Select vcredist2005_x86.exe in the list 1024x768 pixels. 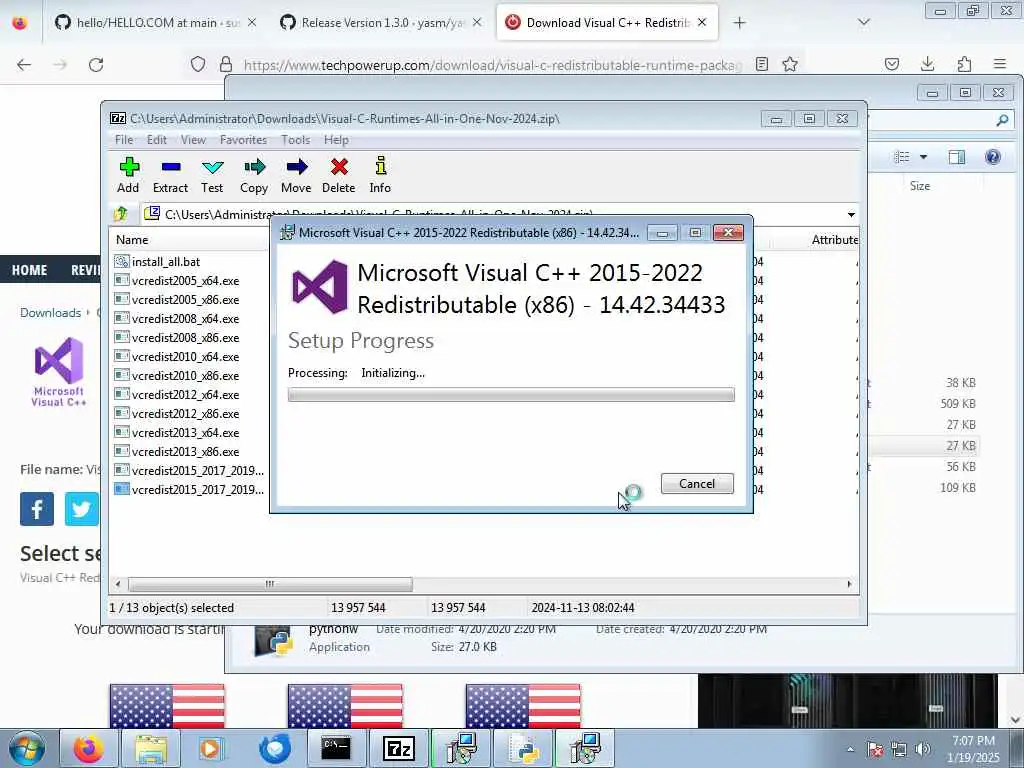[x=185, y=299]
